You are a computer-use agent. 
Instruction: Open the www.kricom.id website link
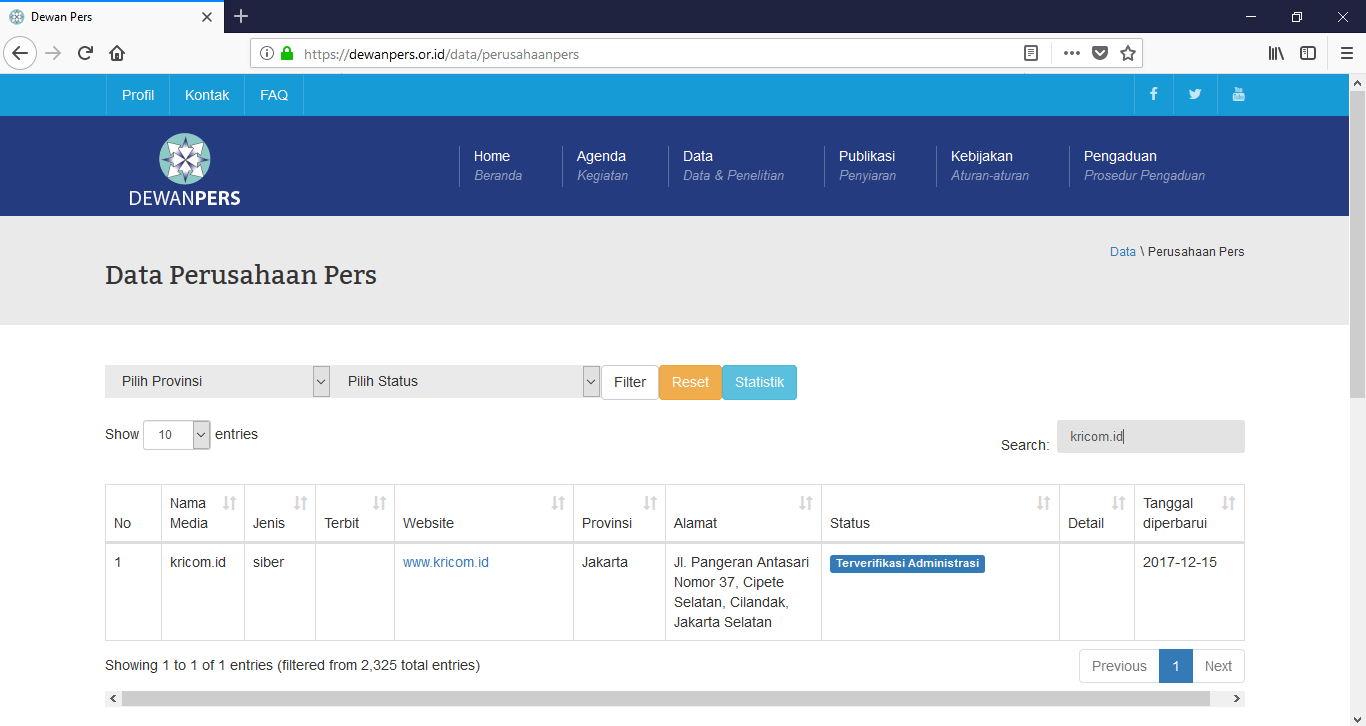click(446, 562)
